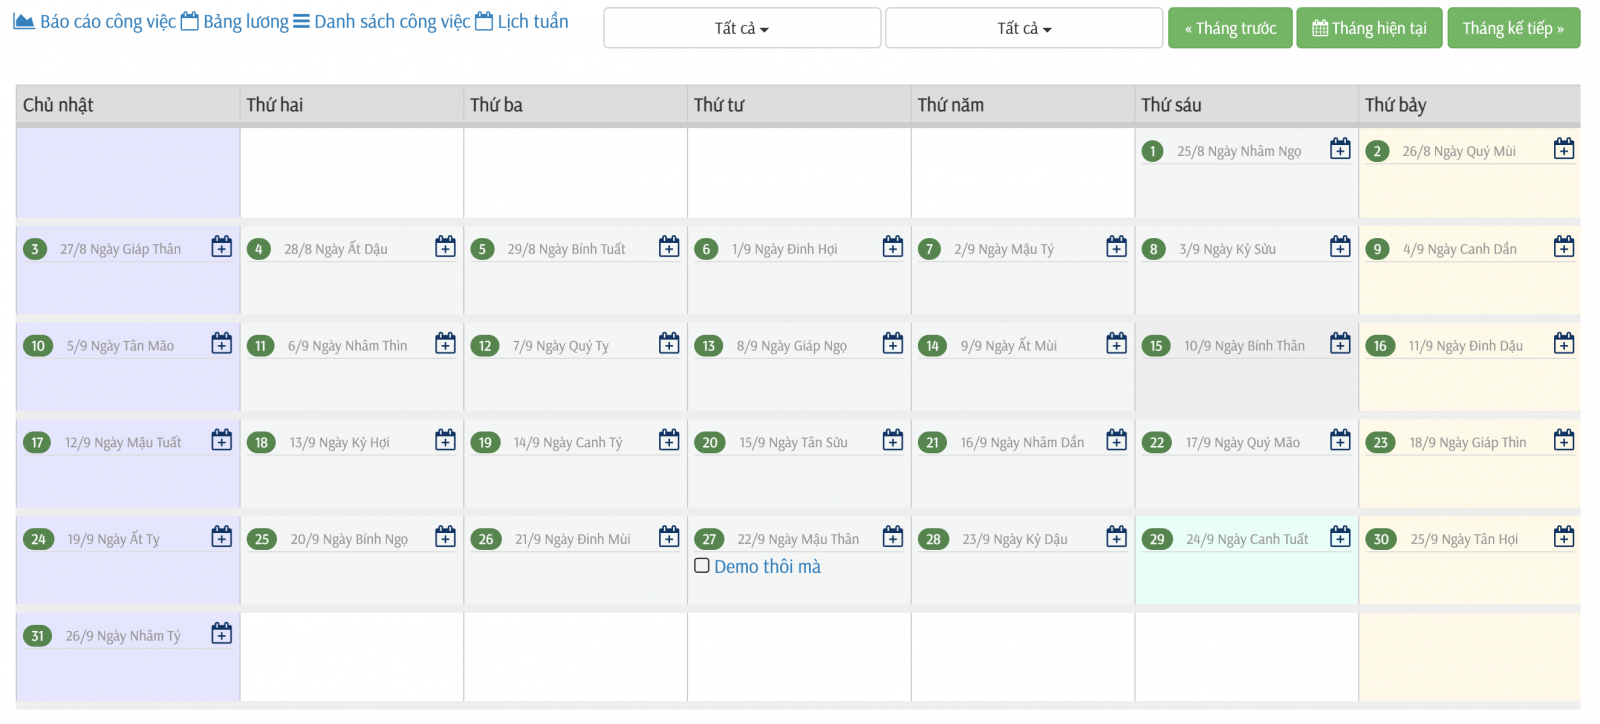Click the green day badge 27

pos(709,539)
